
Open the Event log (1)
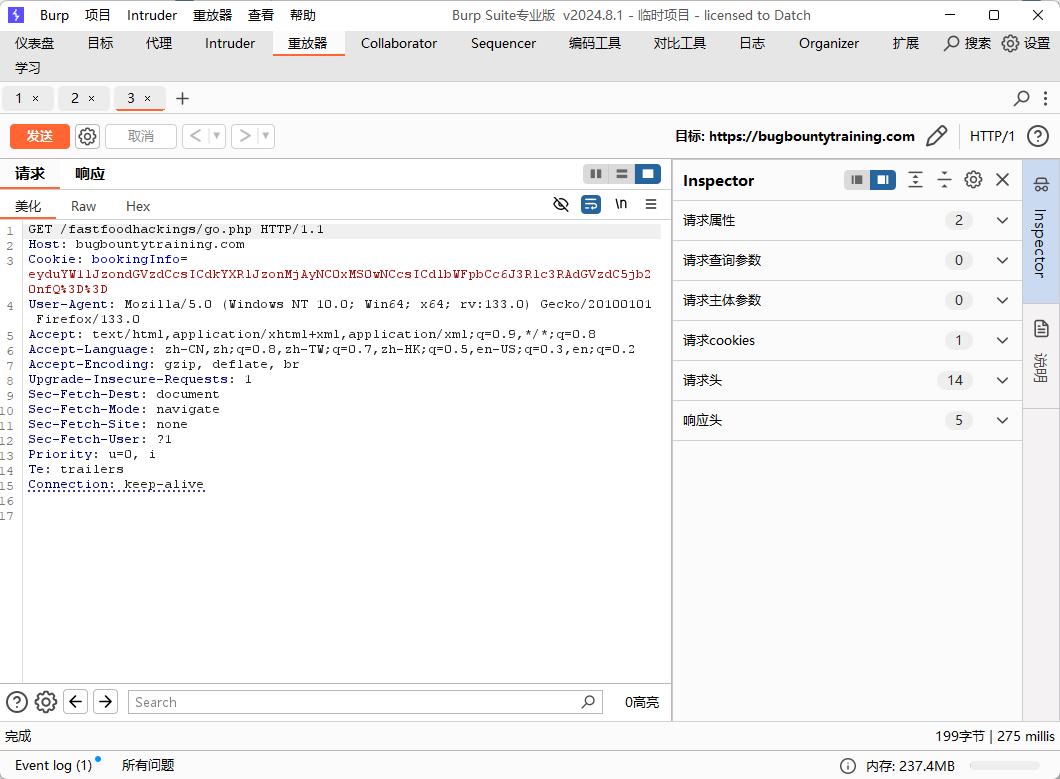pyautogui.click(x=53, y=765)
